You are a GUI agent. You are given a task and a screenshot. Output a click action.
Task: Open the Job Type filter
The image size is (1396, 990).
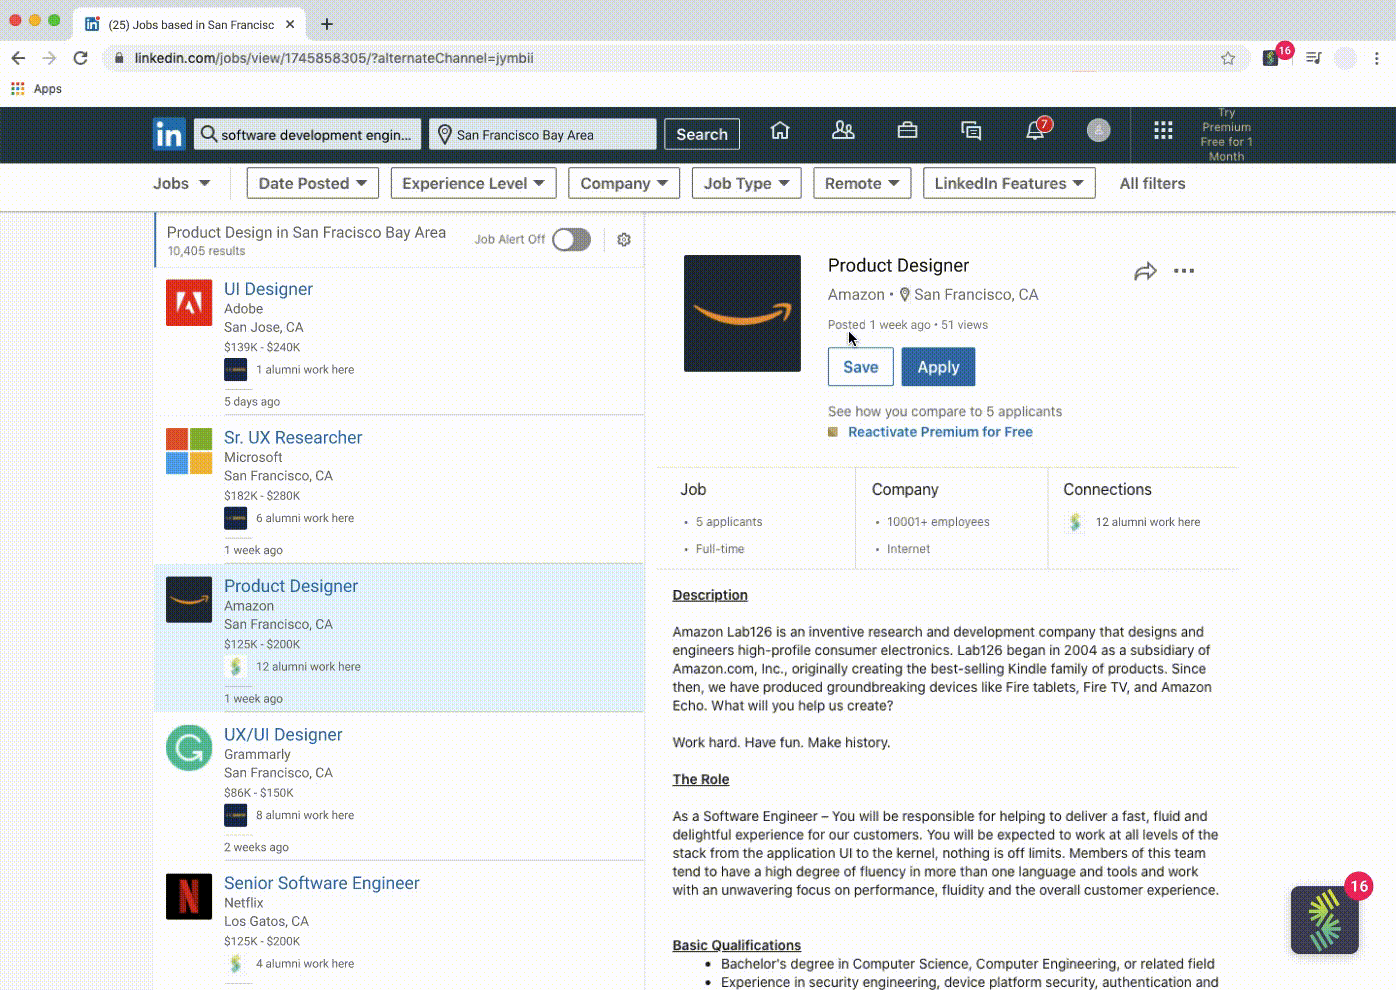pyautogui.click(x=746, y=183)
